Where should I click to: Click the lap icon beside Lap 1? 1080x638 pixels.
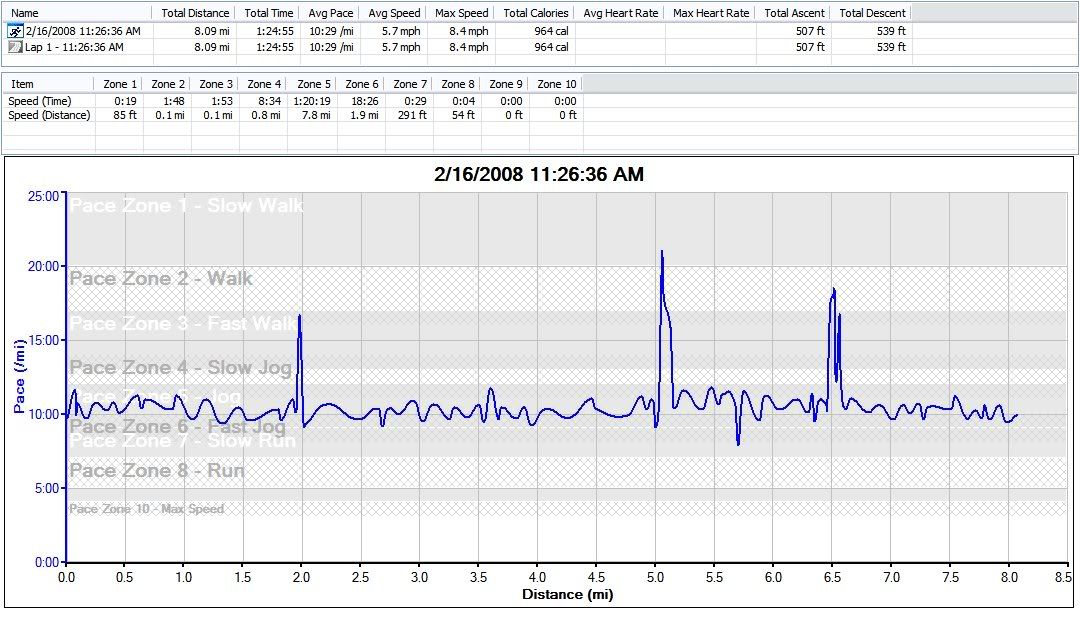click(13, 47)
